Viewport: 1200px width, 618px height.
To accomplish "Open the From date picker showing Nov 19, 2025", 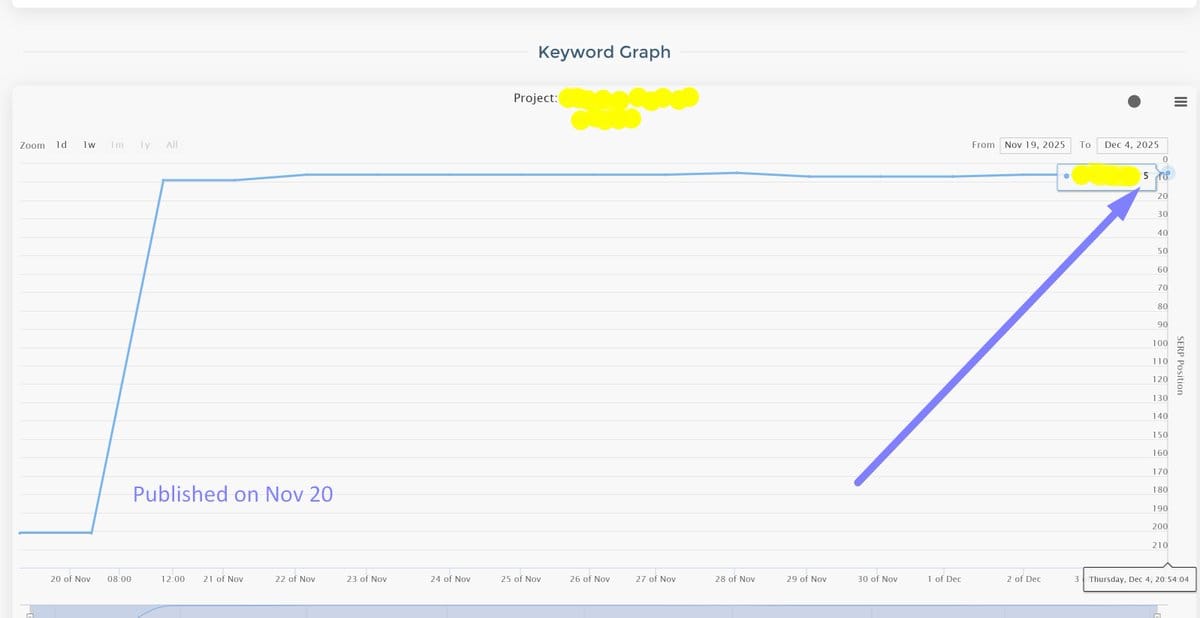I will [x=1035, y=145].
